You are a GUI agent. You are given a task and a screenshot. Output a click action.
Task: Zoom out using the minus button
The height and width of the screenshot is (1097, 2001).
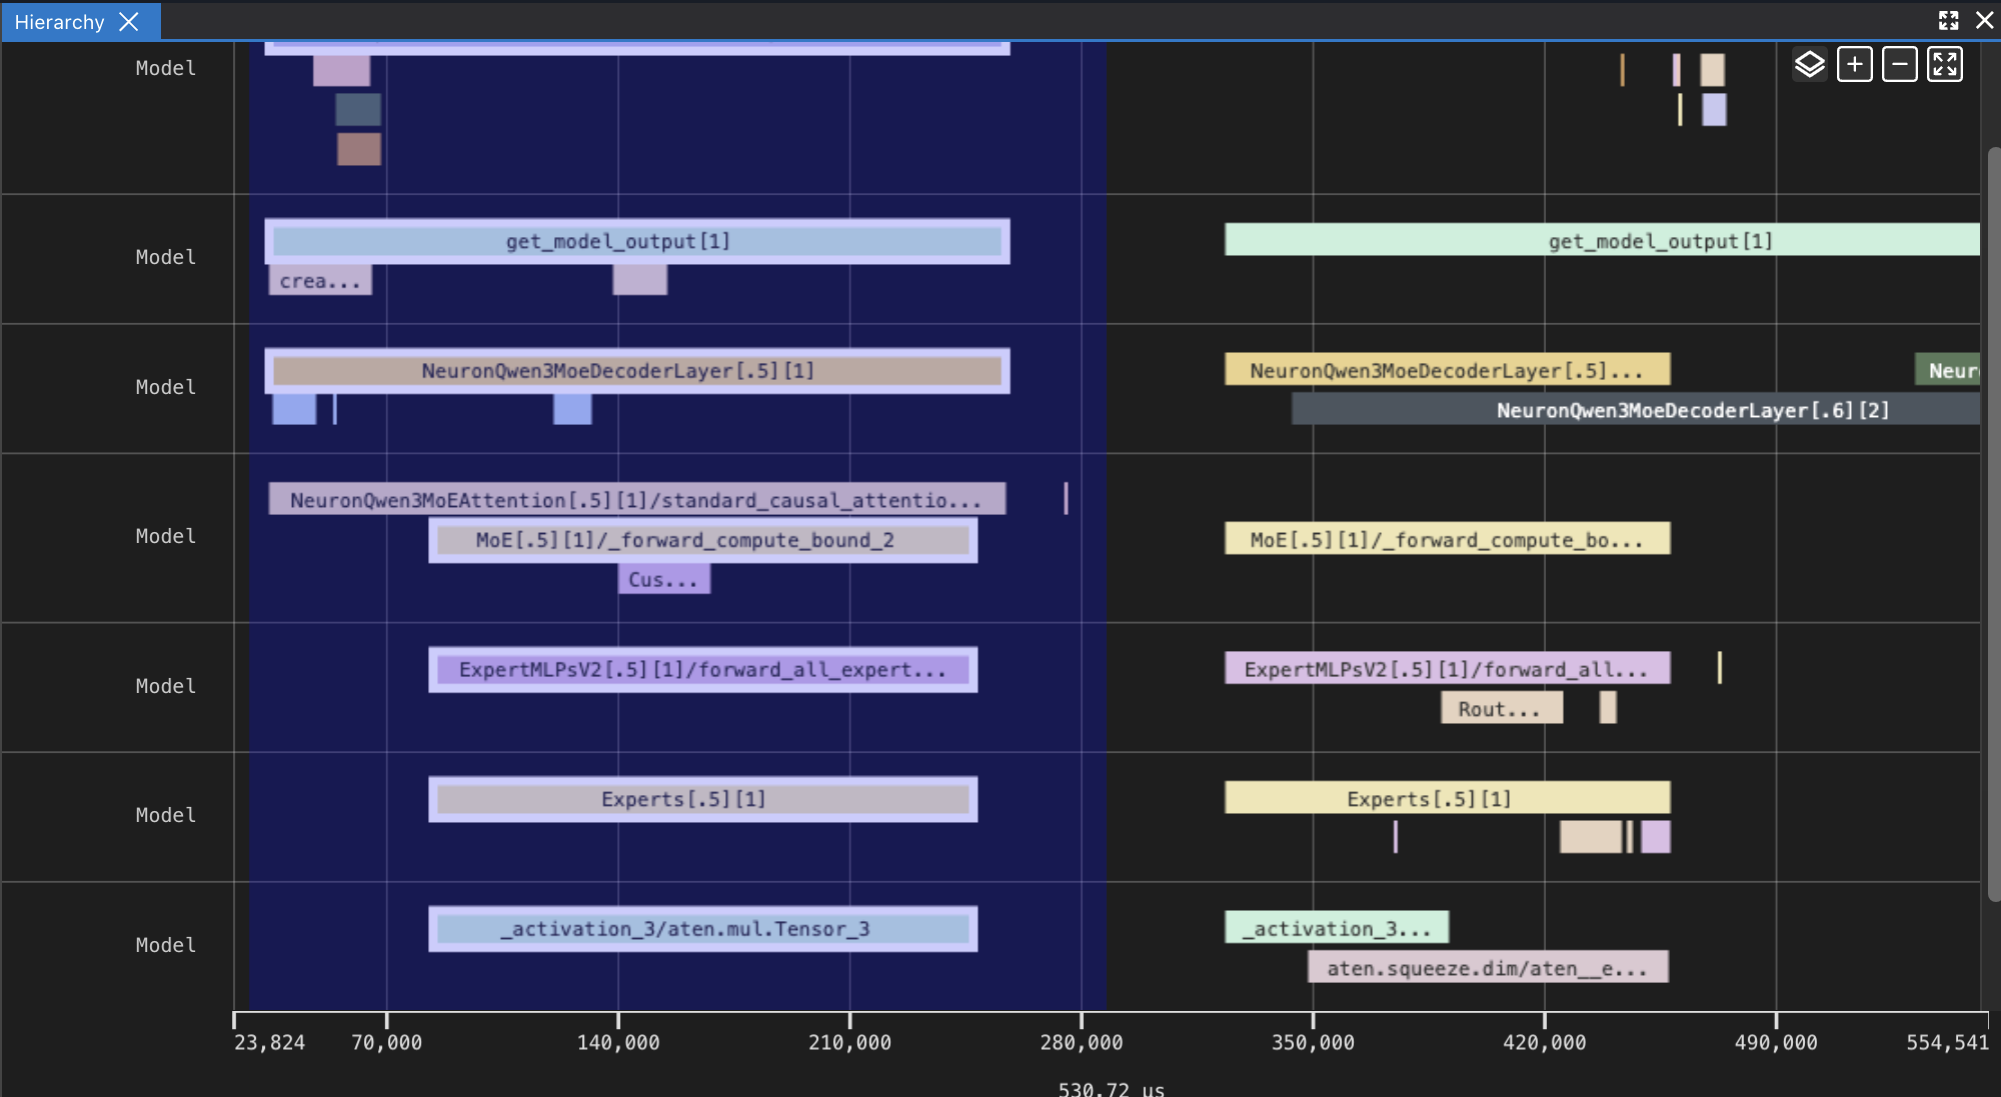pyautogui.click(x=1899, y=64)
